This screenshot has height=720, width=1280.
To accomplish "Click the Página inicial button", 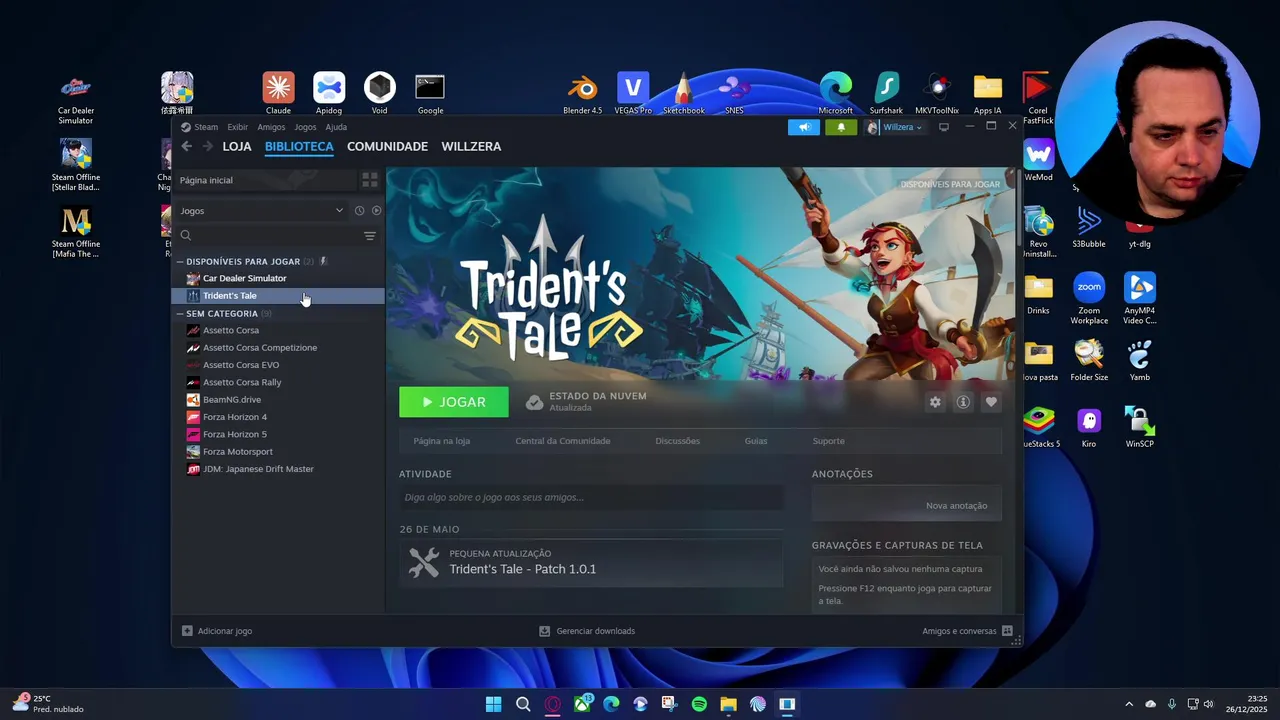I will (265, 180).
